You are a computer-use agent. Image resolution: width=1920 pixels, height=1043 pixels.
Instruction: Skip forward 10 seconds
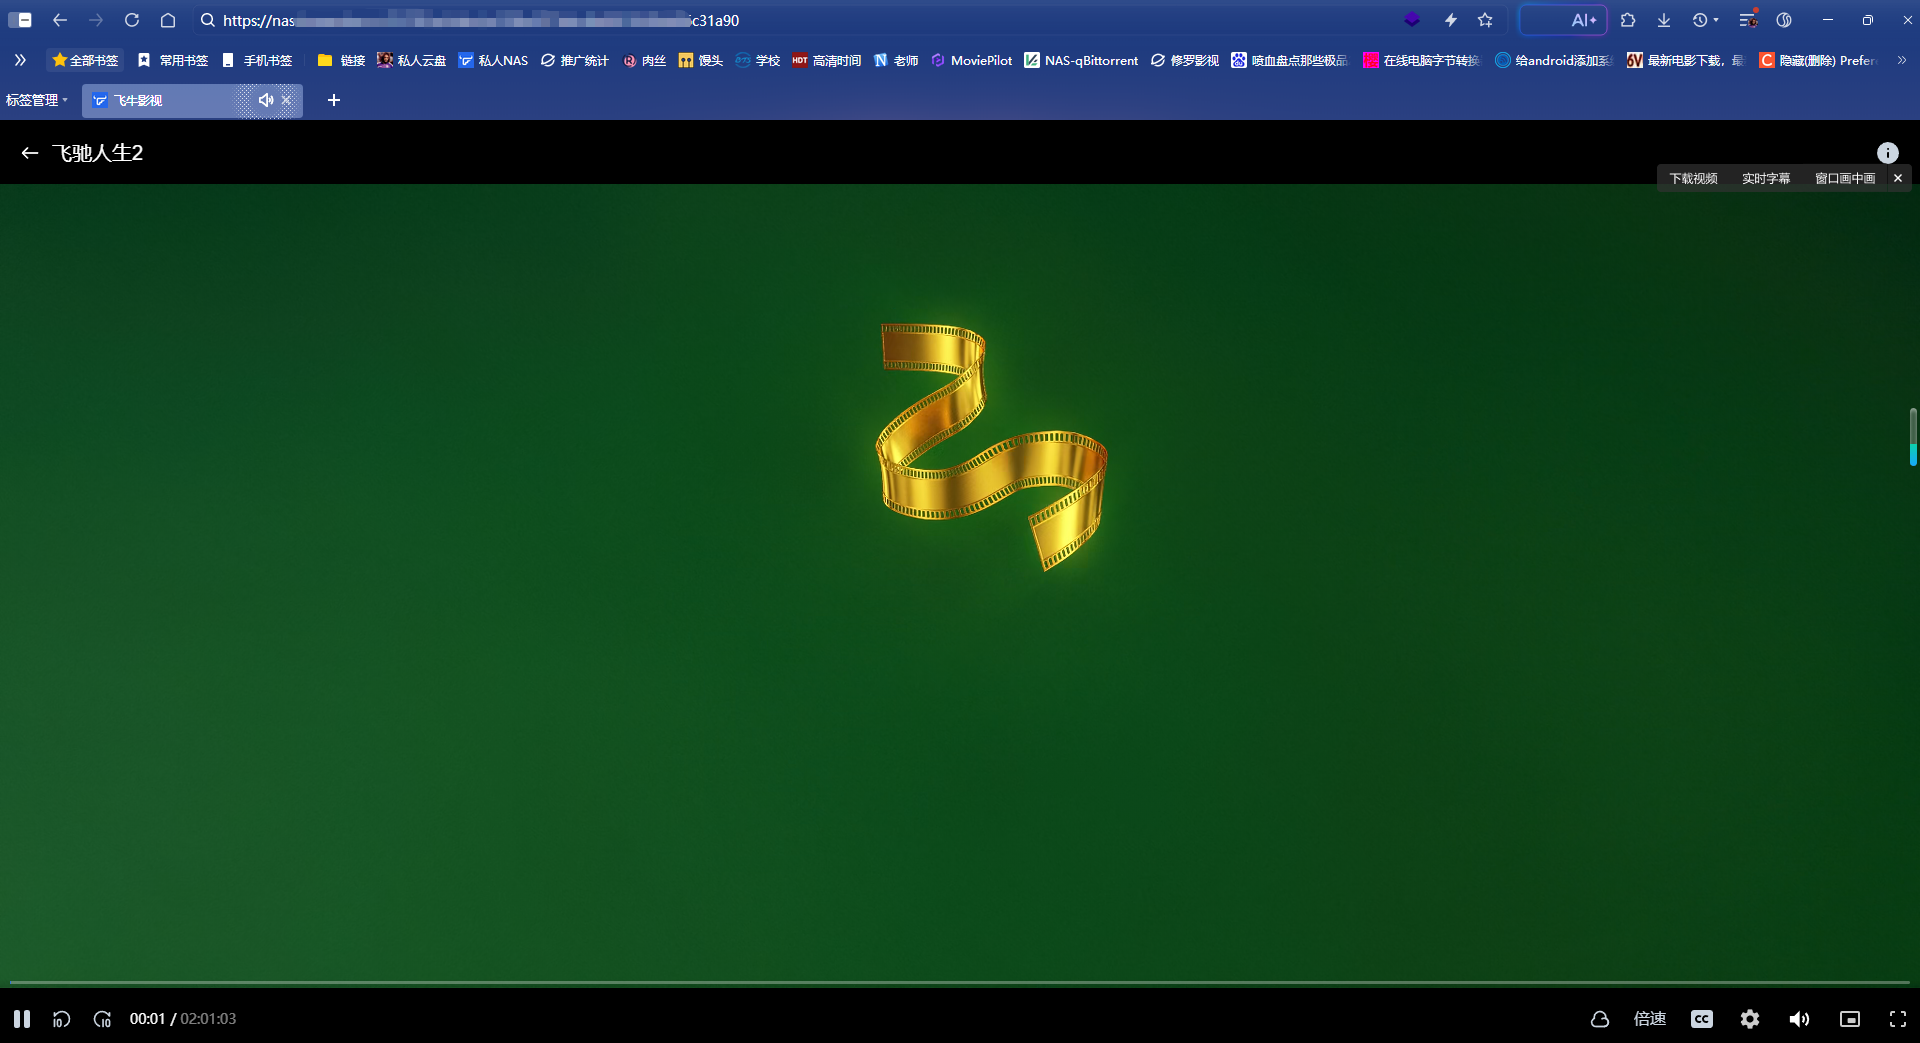pyautogui.click(x=102, y=1019)
